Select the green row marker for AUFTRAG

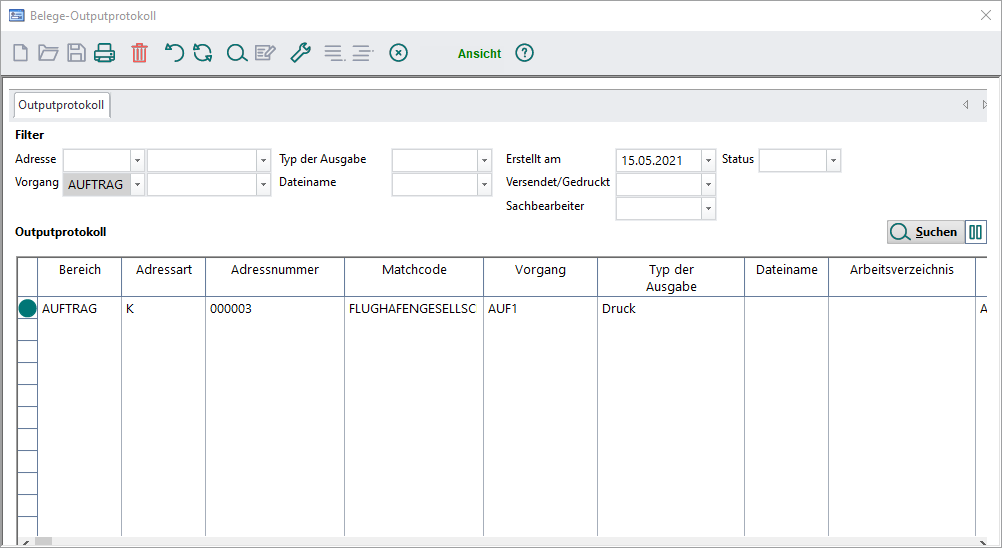pos(28,309)
